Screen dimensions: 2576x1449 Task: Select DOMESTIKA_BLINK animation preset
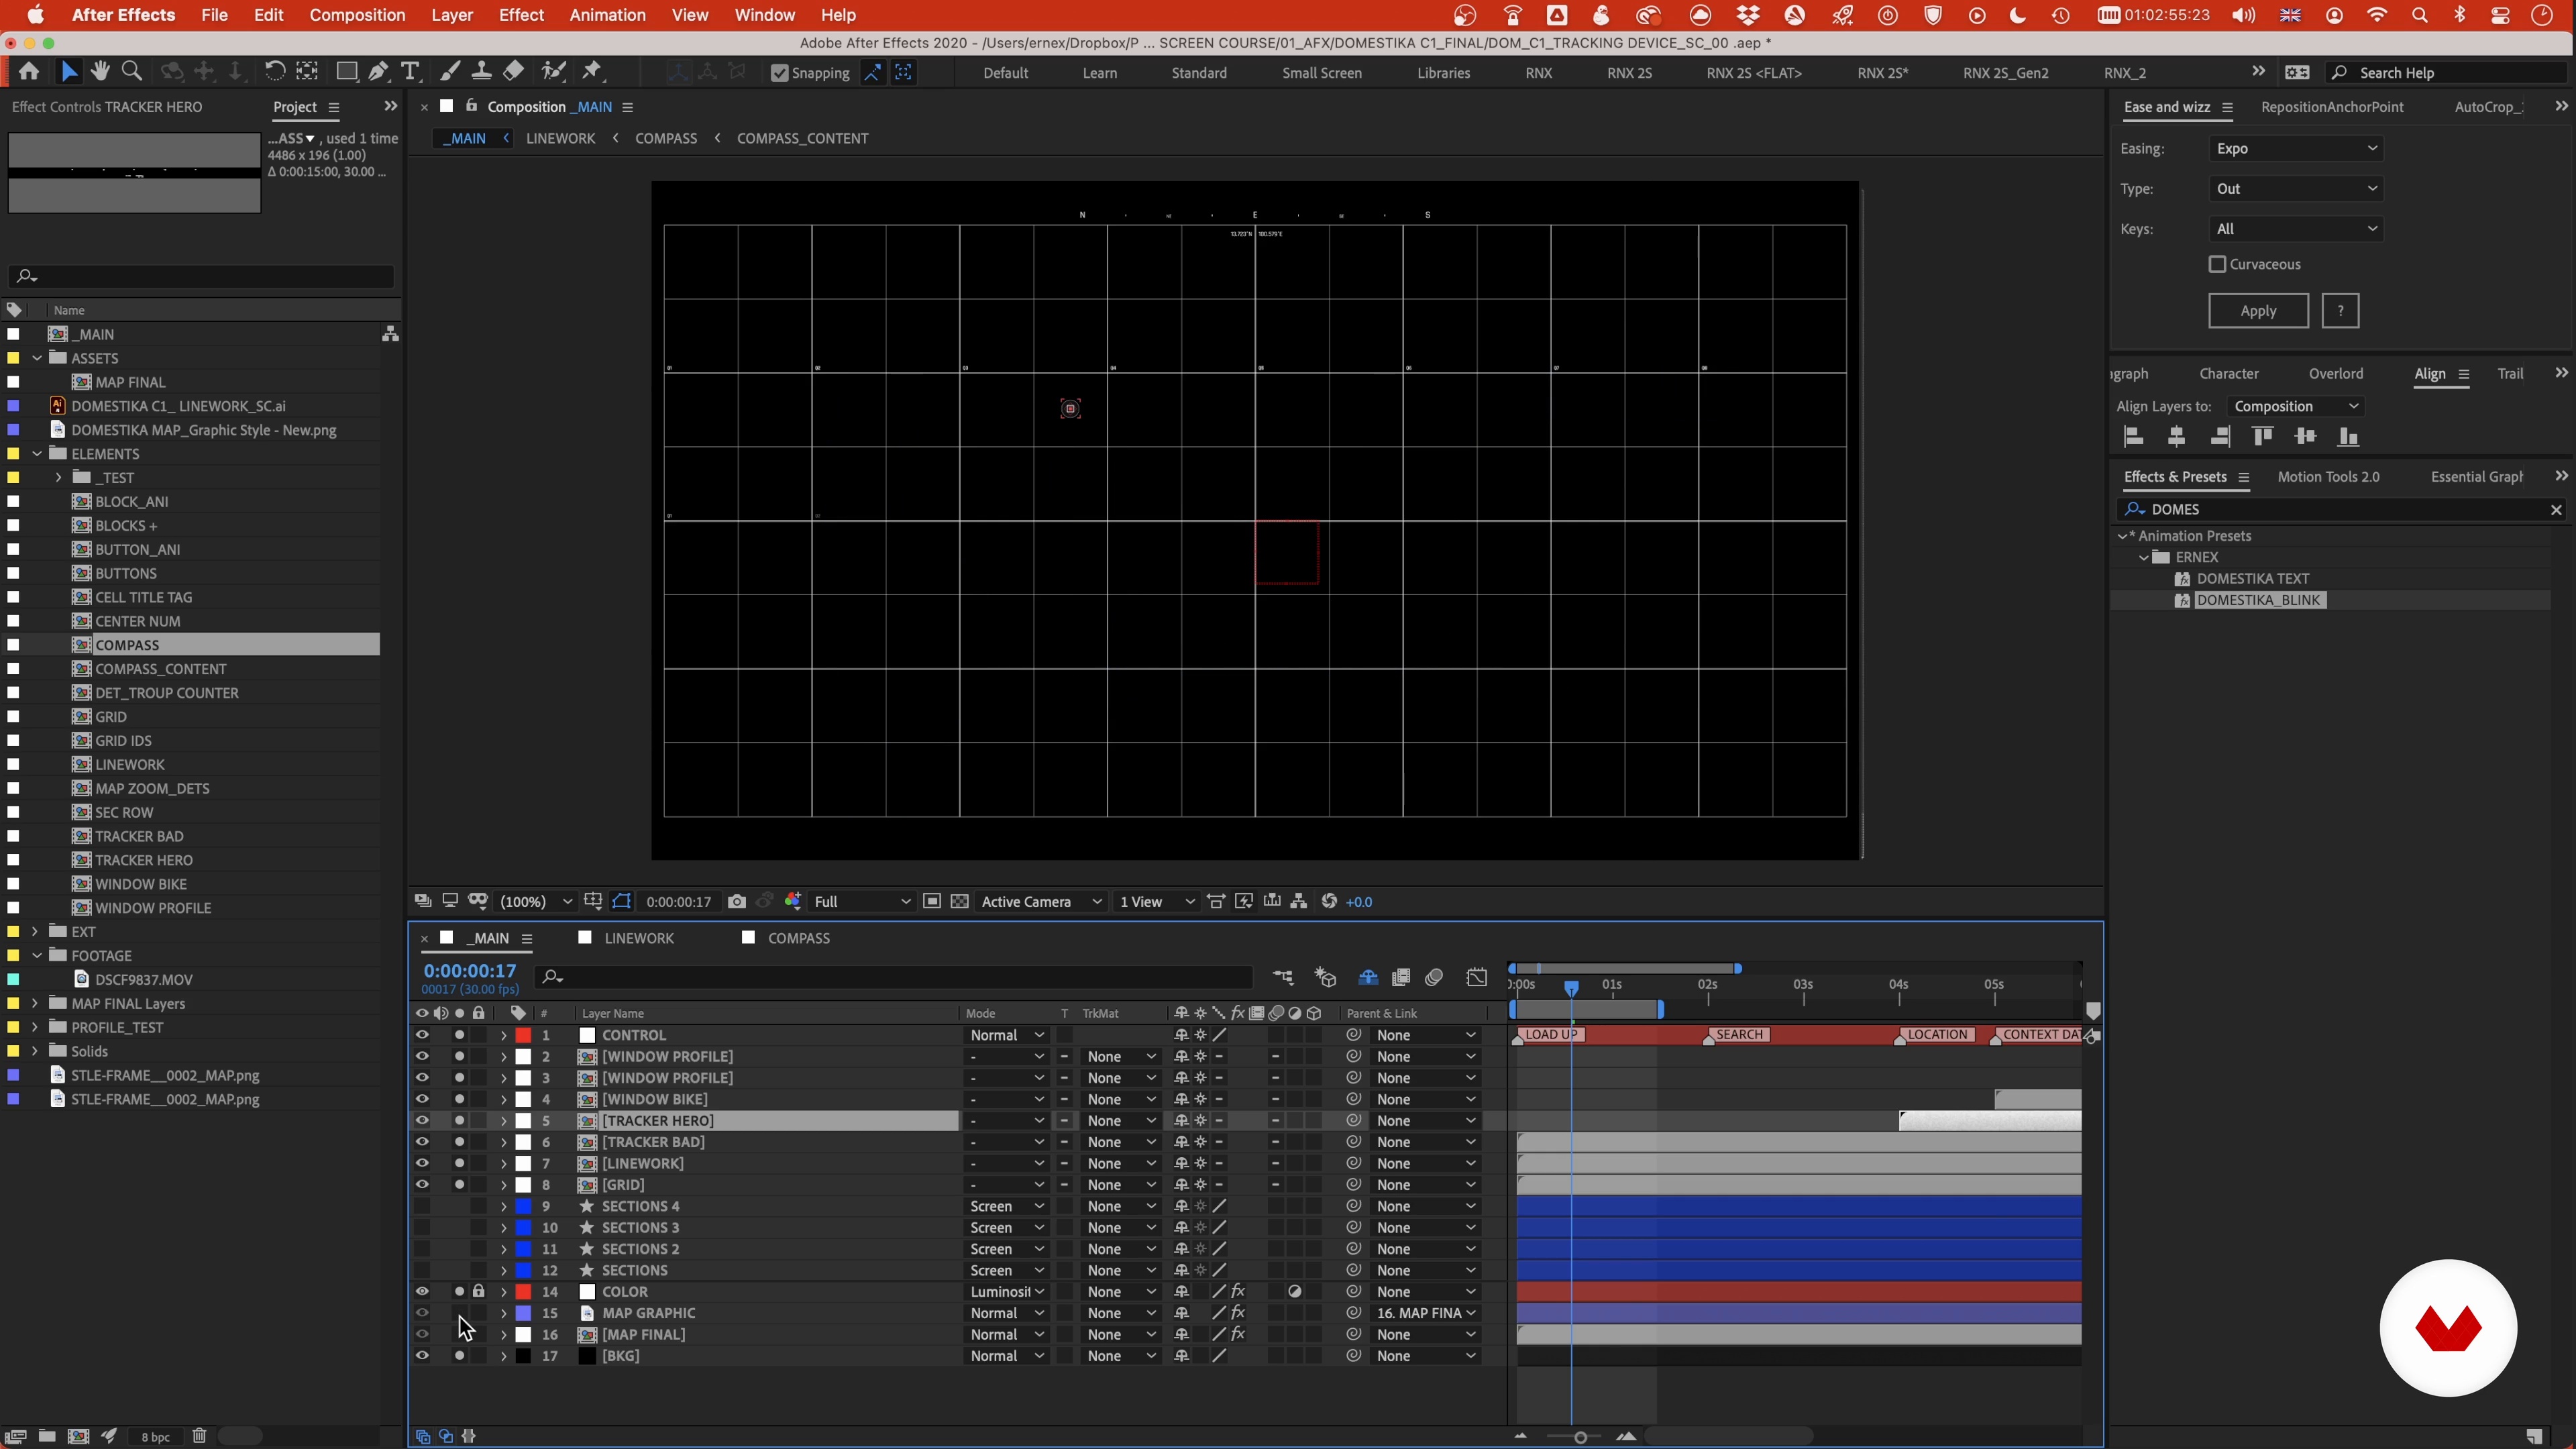(2259, 601)
